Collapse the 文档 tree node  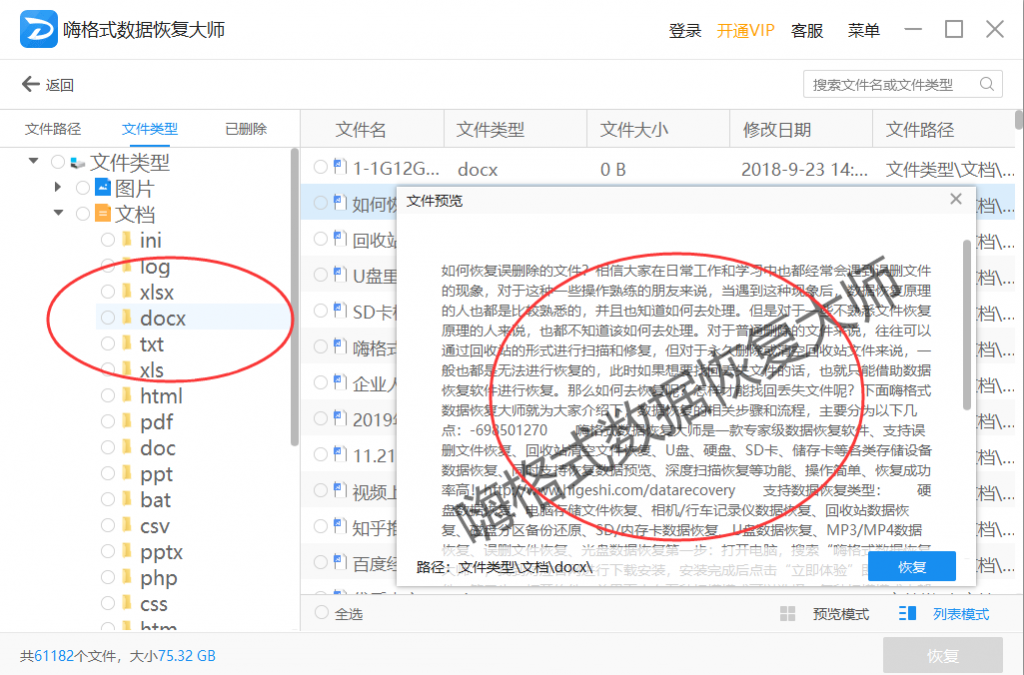click(x=59, y=213)
